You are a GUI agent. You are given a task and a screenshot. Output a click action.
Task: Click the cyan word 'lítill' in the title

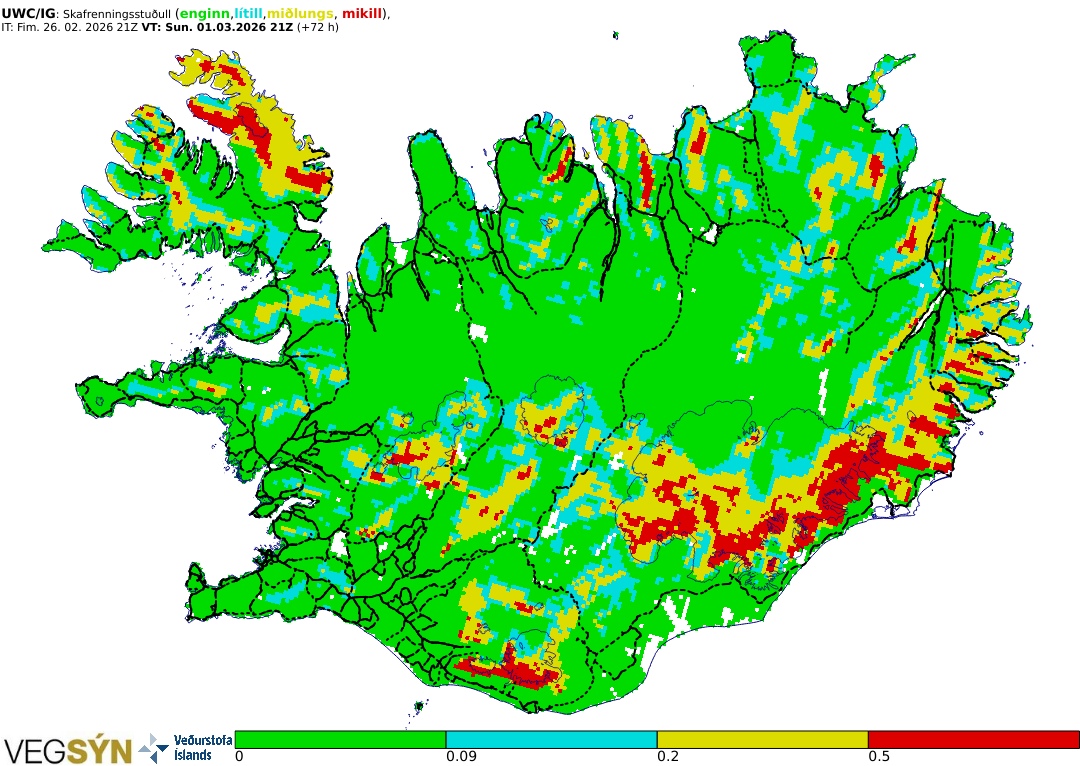pos(249,14)
